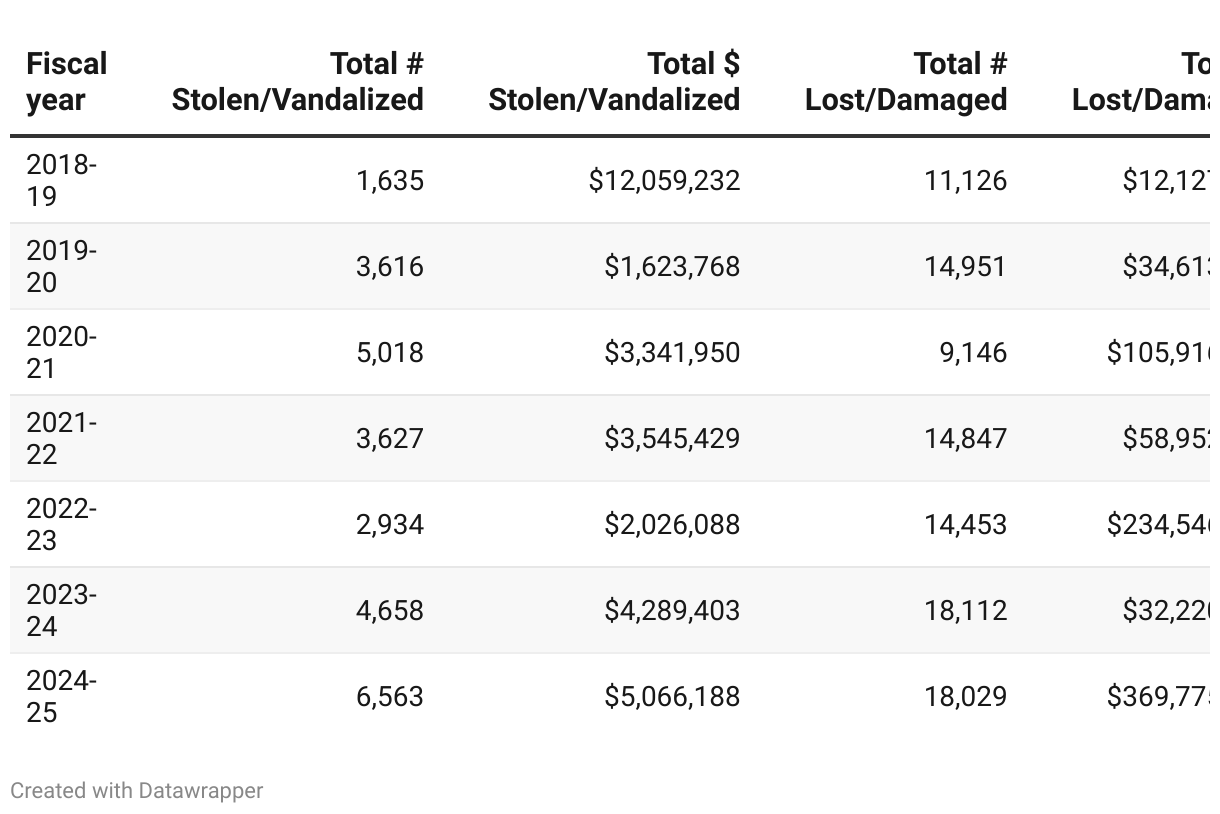Click the 1,635 stolen count cell
The width and height of the screenshot is (1220, 814).
[390, 180]
